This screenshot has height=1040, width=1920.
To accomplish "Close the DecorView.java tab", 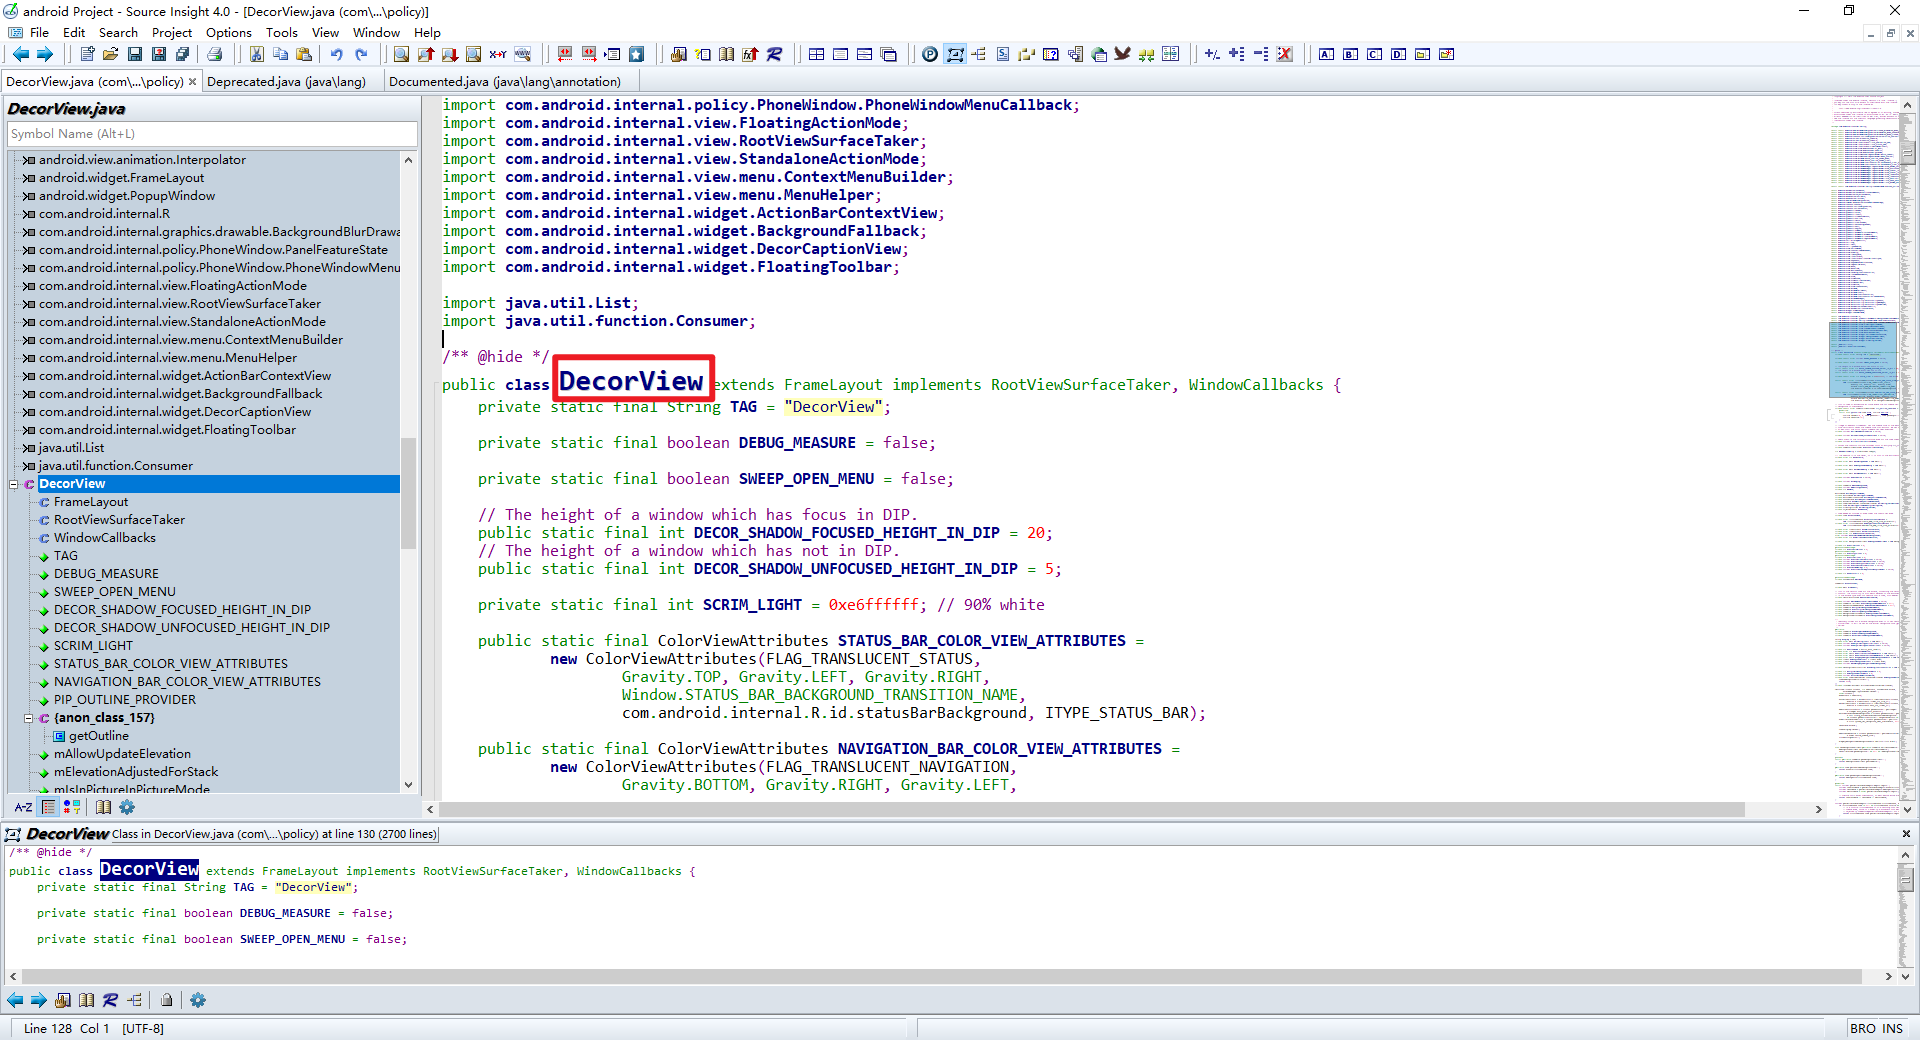I will (x=193, y=82).
